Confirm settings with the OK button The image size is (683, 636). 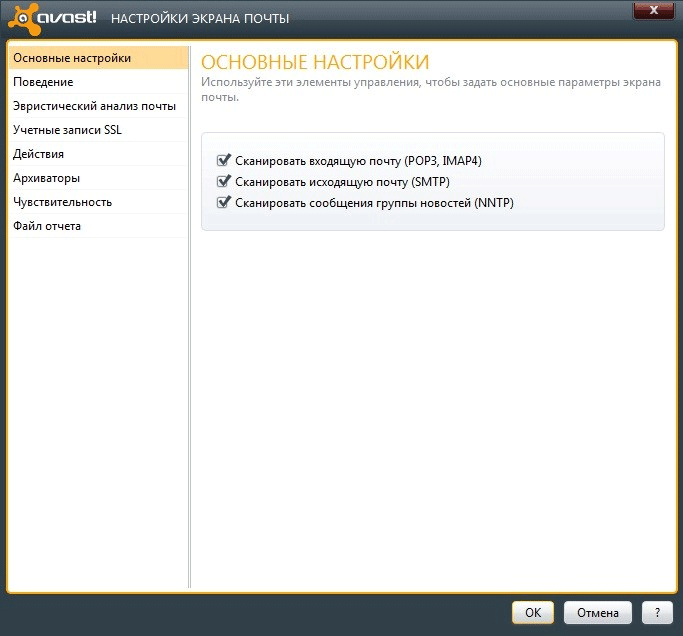533,613
